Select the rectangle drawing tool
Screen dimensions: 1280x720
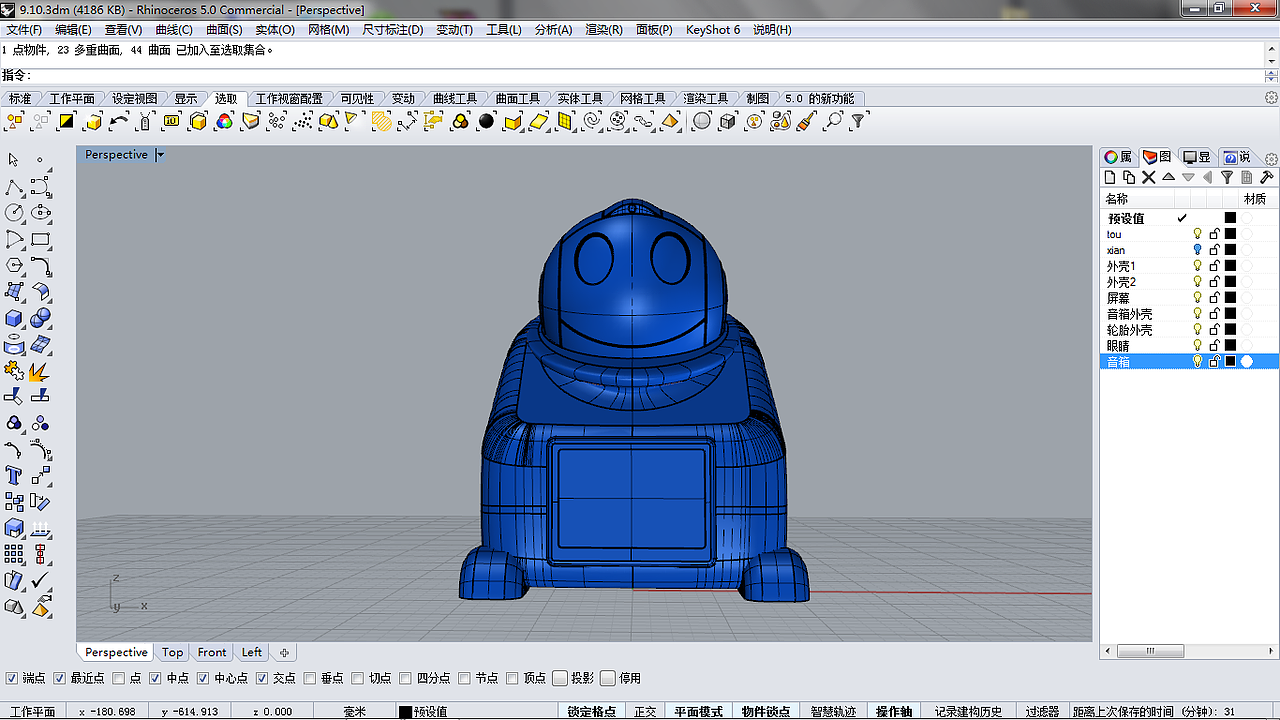[41, 240]
